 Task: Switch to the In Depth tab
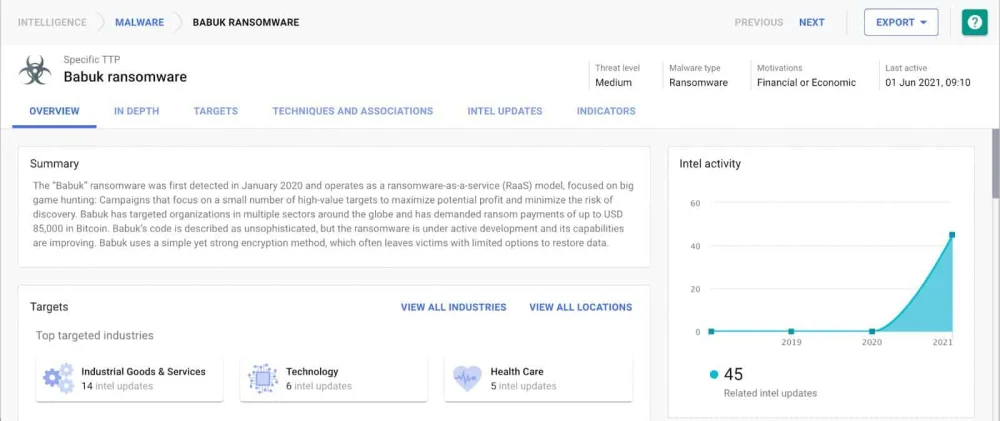136,111
